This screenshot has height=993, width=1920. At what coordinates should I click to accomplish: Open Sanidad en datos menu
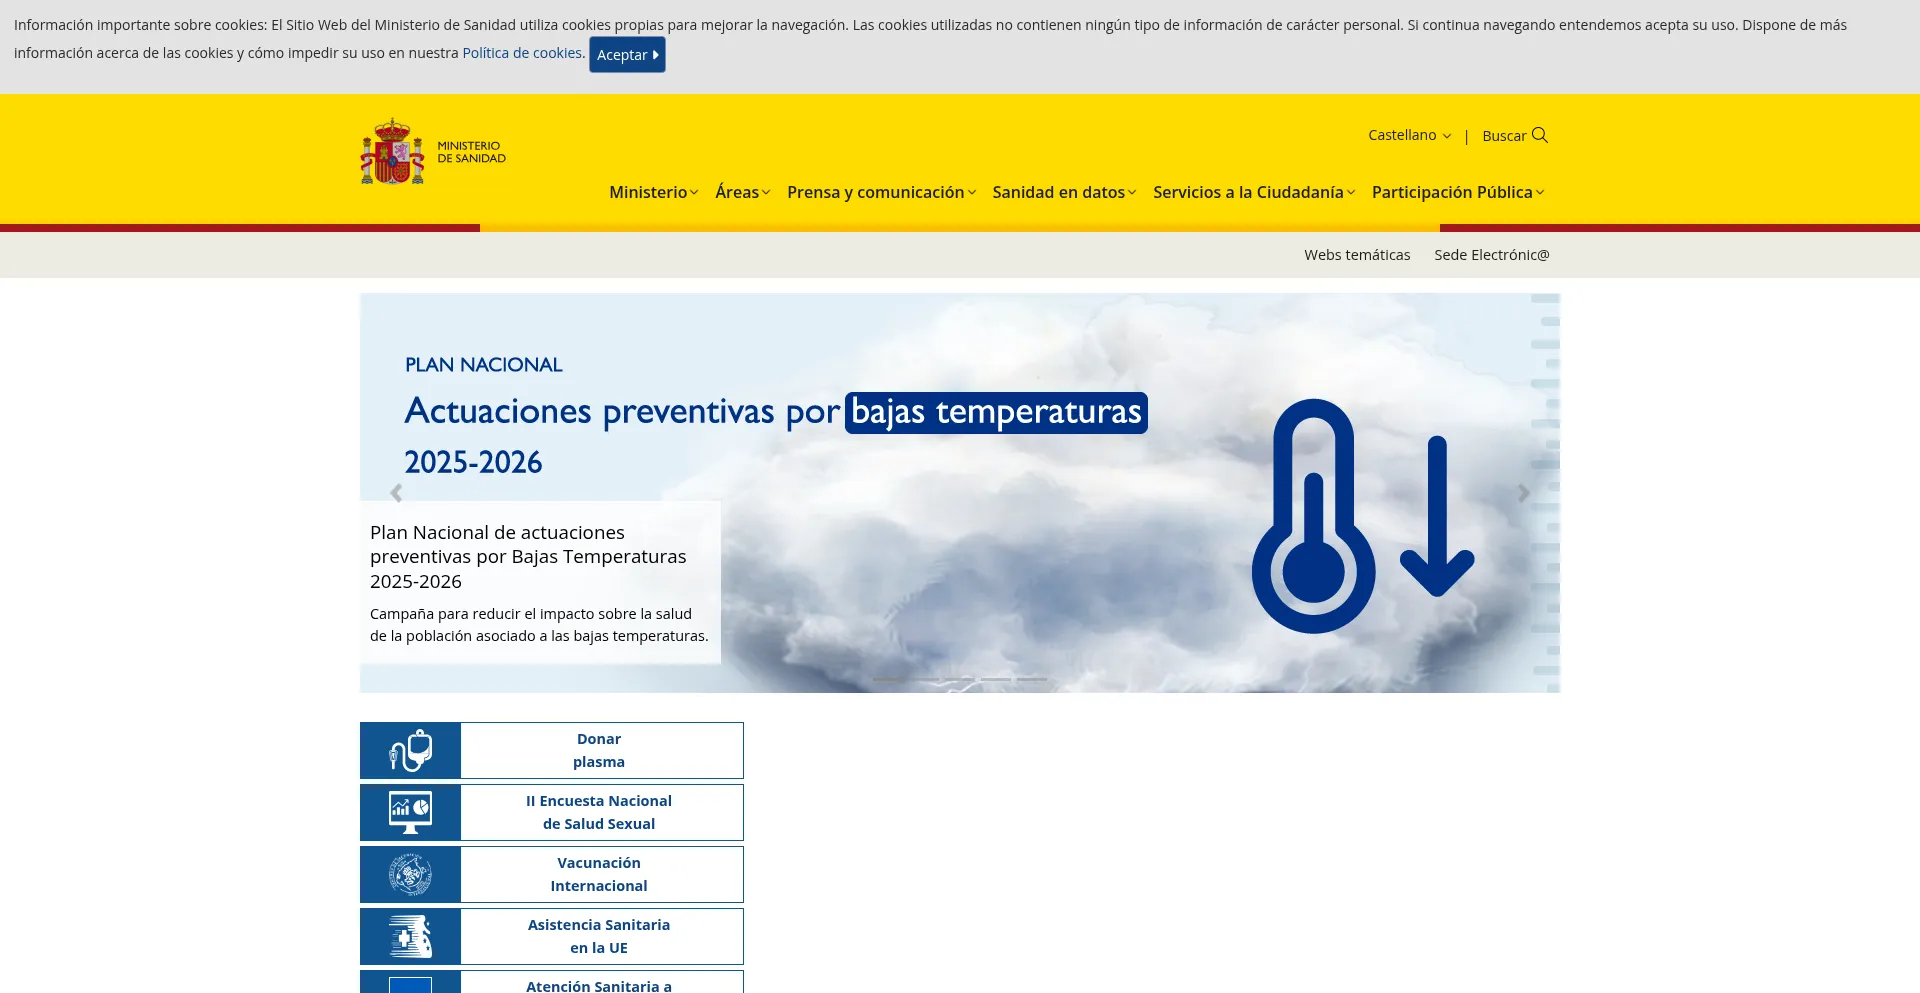1063,192
